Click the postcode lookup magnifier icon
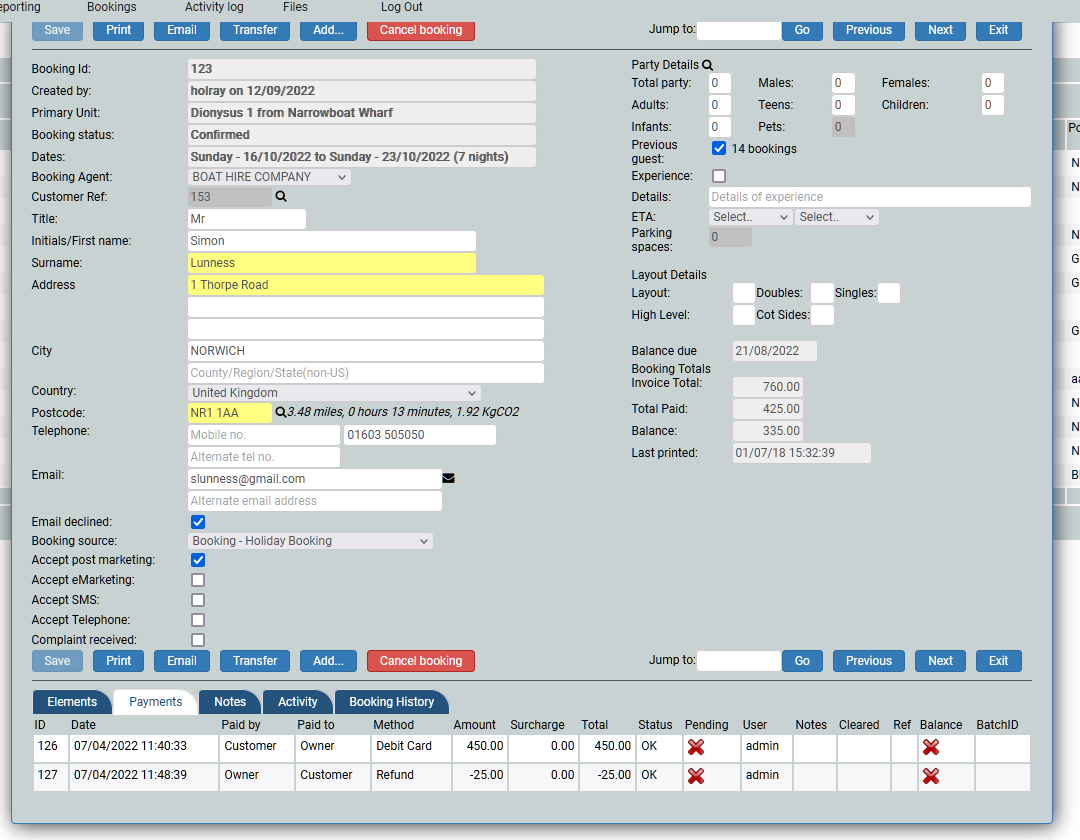Screen dimensions: 1080x840 click(281, 412)
